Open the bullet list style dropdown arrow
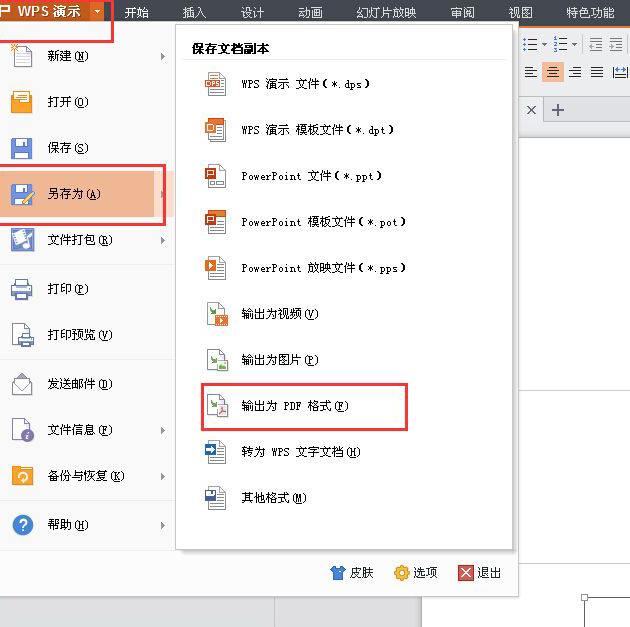This screenshot has height=627, width=630. click(x=544, y=44)
